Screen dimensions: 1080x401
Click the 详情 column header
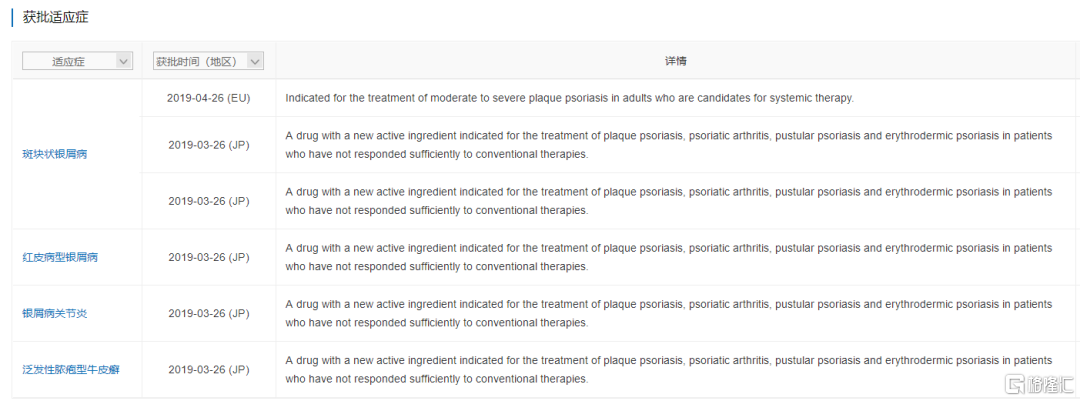coord(676,61)
